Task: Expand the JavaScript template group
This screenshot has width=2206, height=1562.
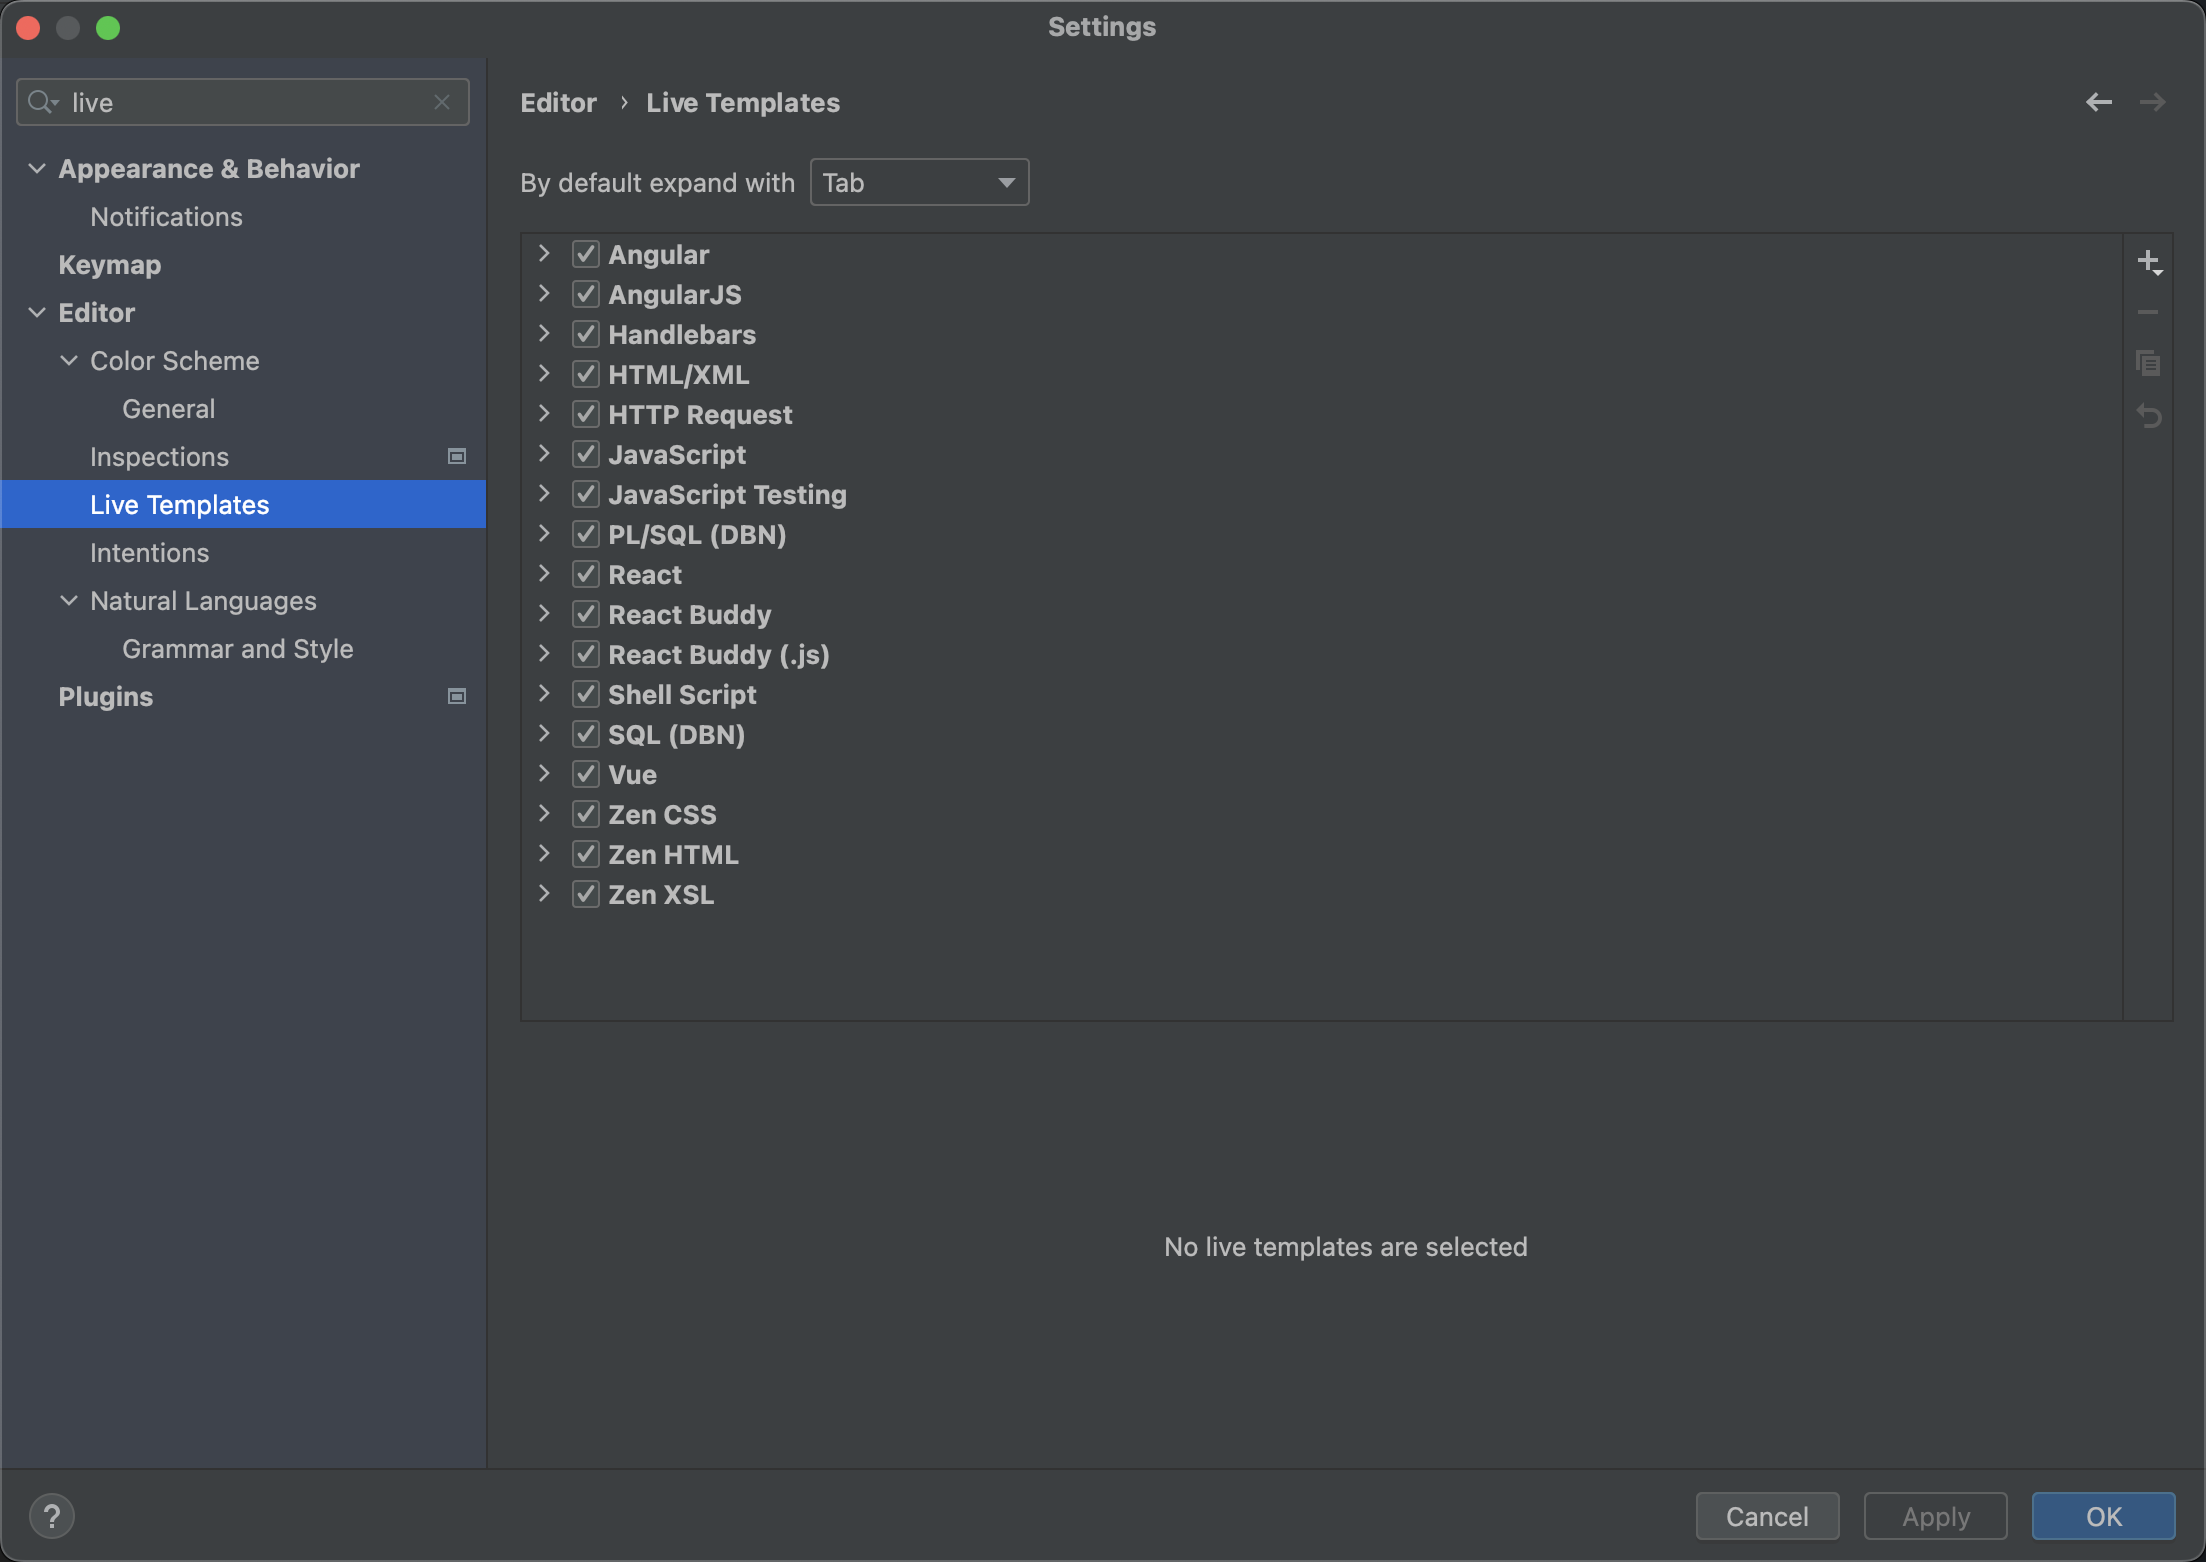Action: [544, 454]
